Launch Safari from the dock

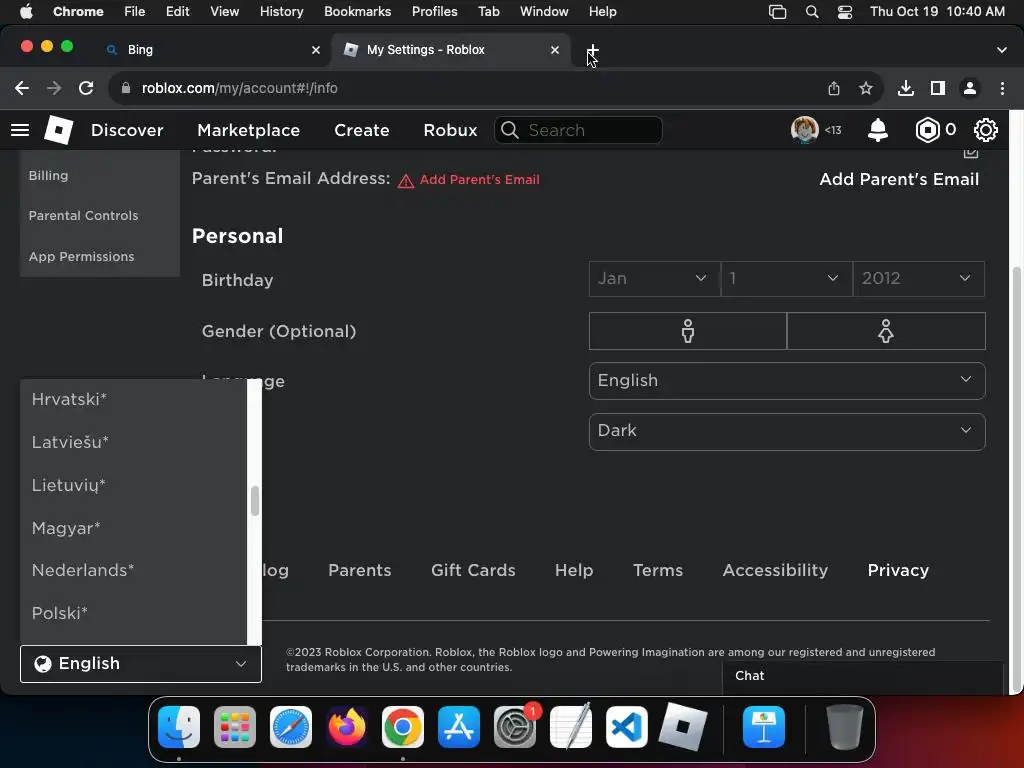291,727
